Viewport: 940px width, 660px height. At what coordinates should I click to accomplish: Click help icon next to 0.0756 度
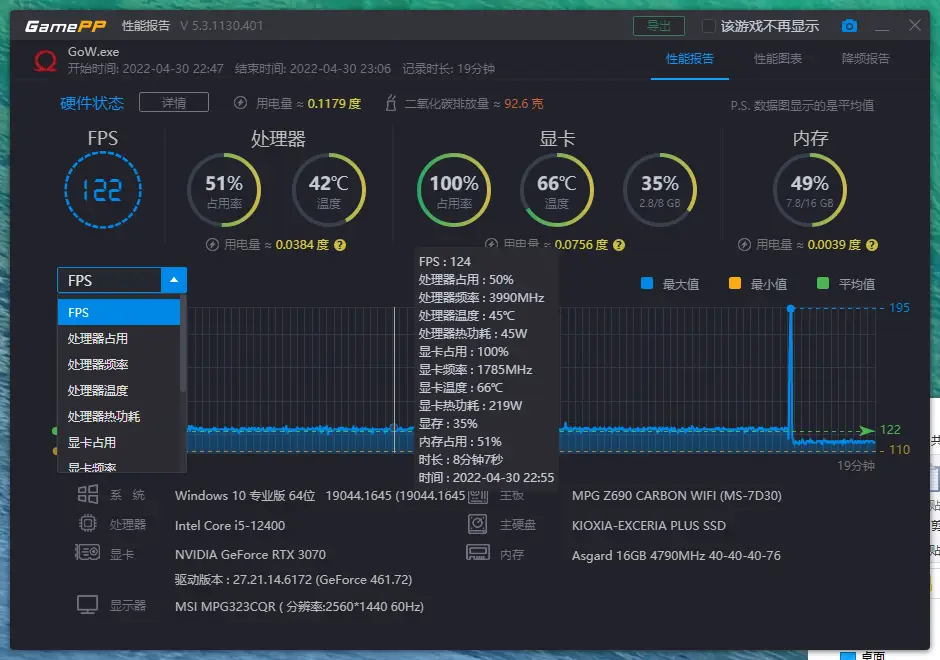coord(619,245)
